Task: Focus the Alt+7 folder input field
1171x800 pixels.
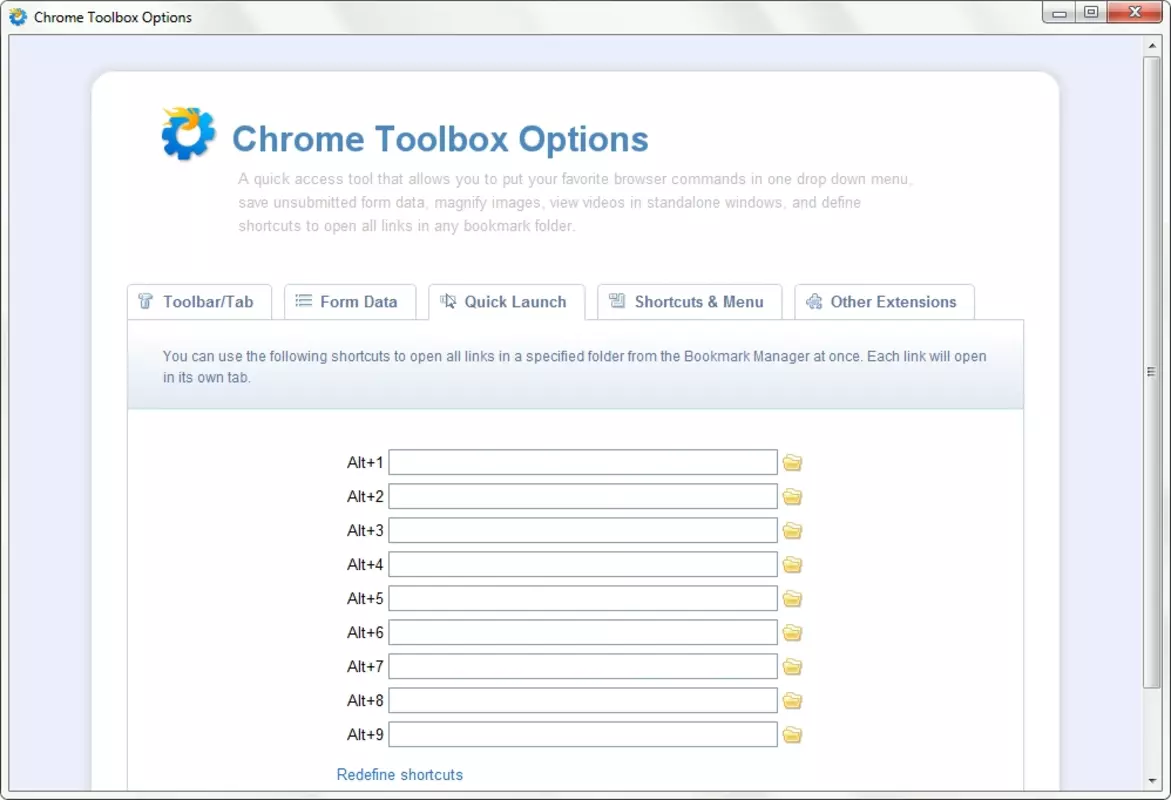Action: pos(583,666)
